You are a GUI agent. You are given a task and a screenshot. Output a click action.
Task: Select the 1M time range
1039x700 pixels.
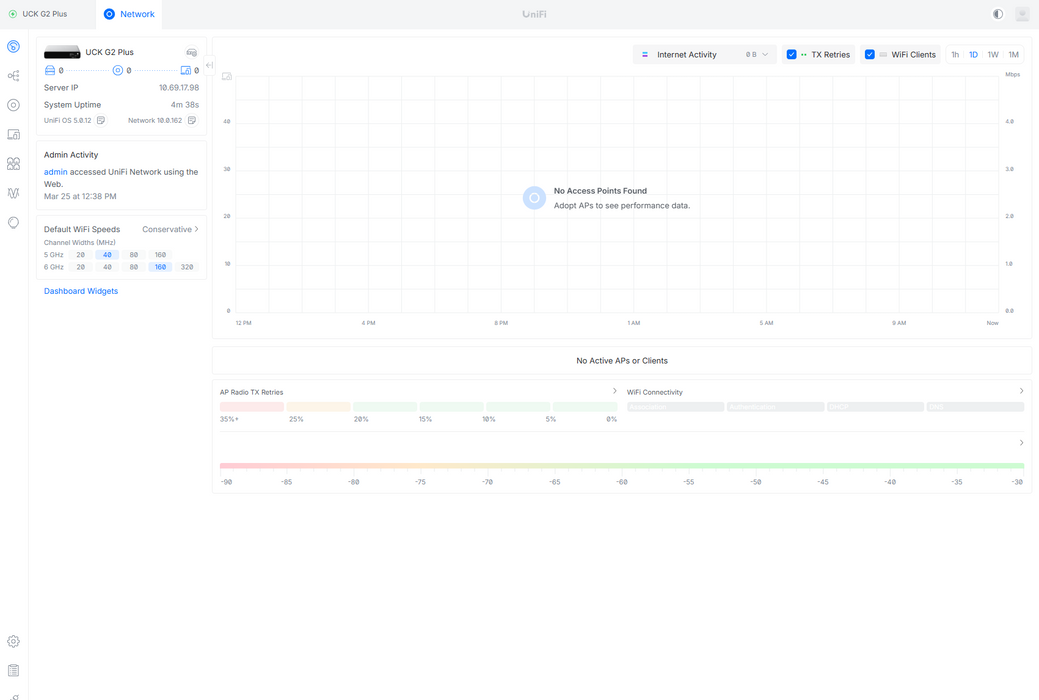click(x=1013, y=54)
